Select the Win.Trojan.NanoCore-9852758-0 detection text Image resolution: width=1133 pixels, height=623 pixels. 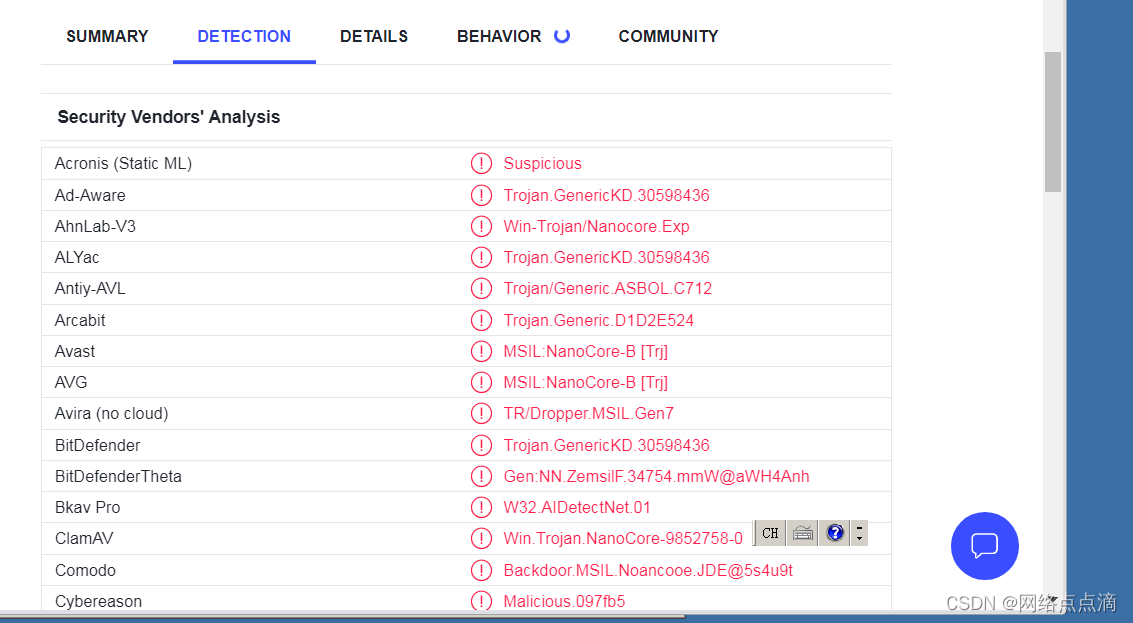[x=623, y=538]
